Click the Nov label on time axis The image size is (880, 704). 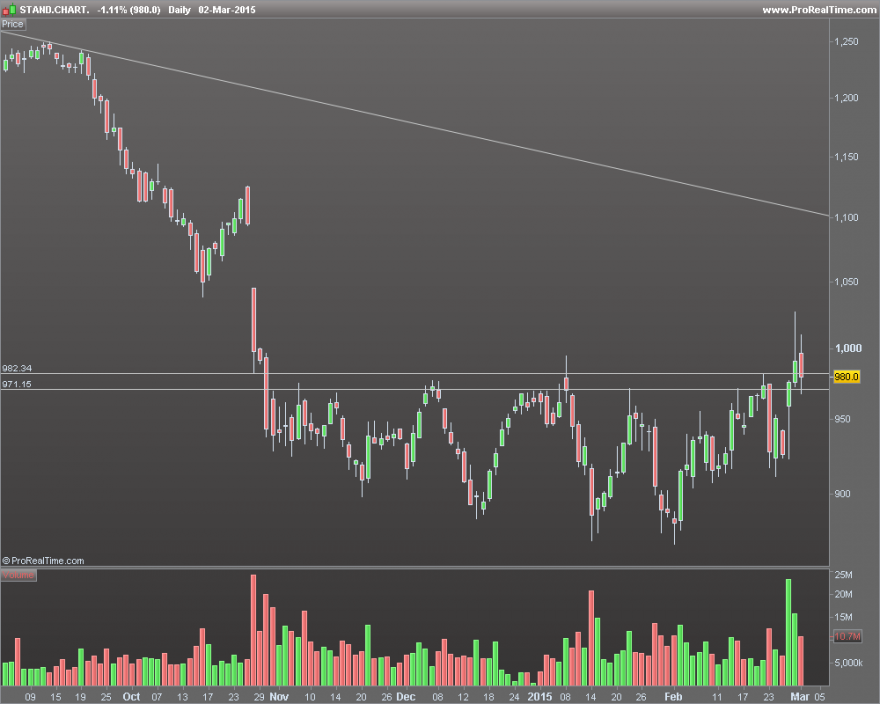coord(279,697)
